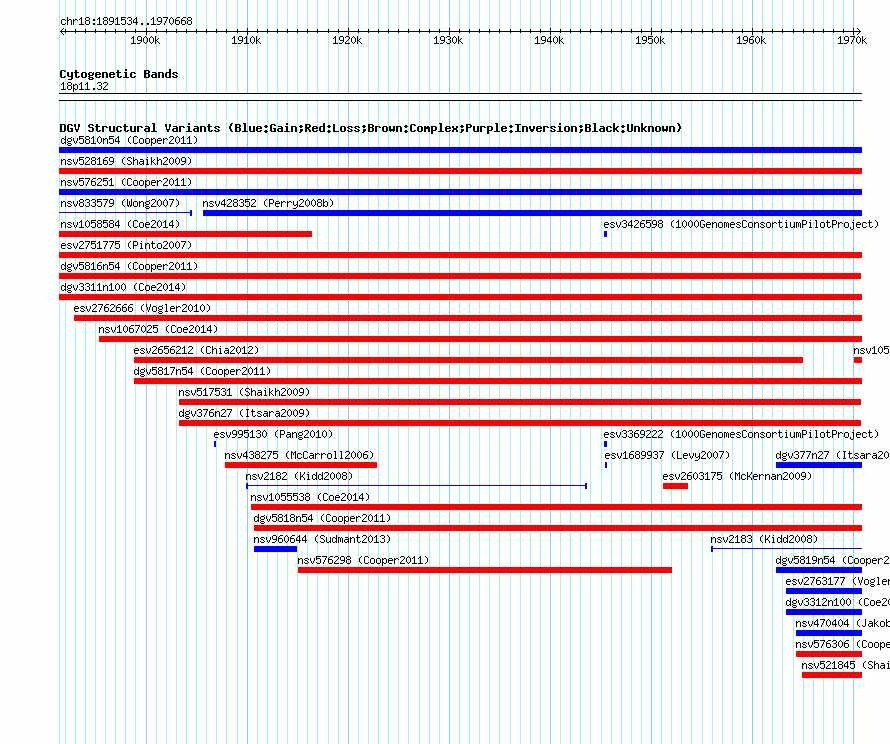Select the esv2603175 (McKernan2009) red bar
Image resolution: width=890 pixels, height=744 pixels.
click(675, 486)
